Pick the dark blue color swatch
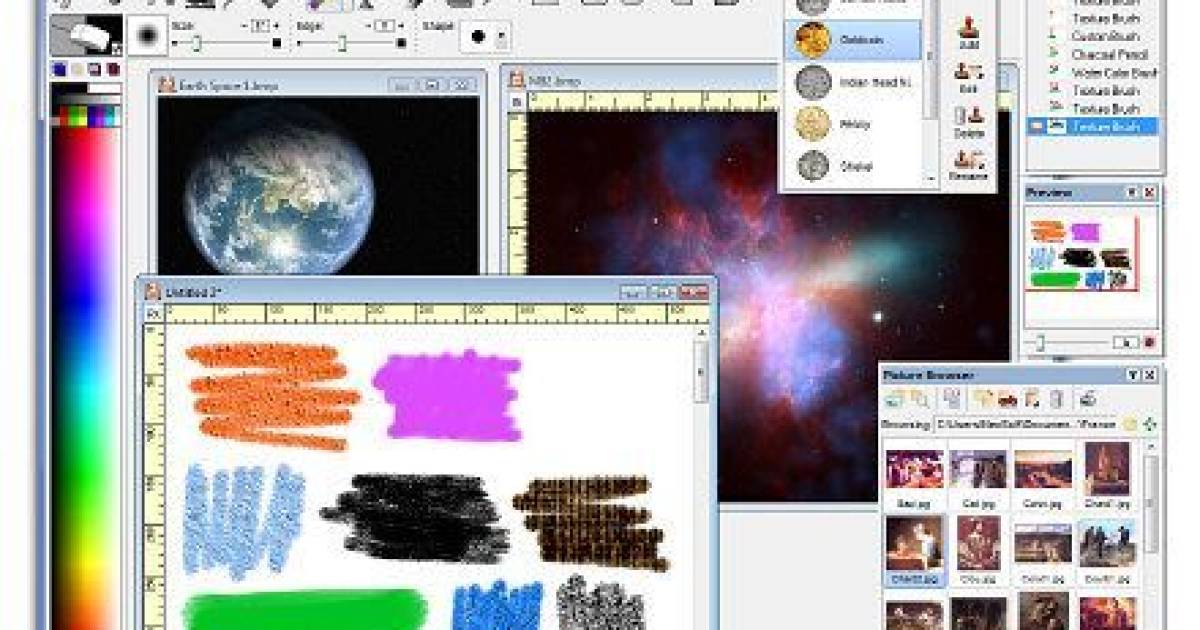 (59, 69)
